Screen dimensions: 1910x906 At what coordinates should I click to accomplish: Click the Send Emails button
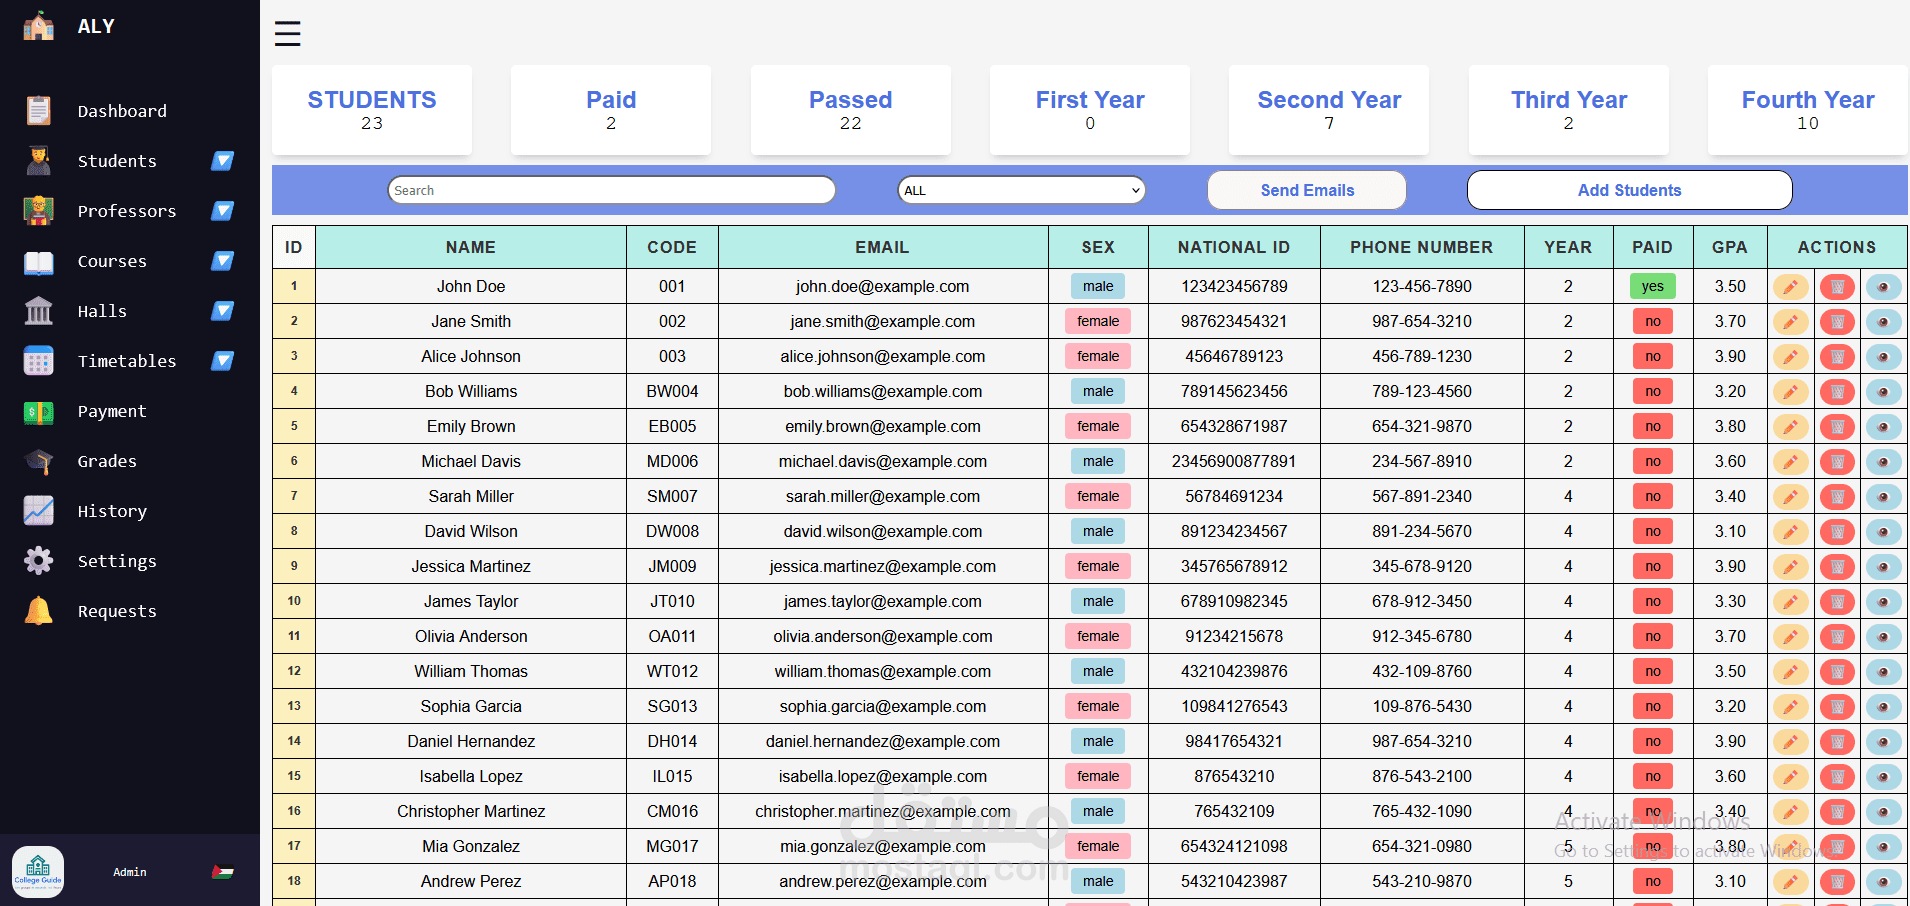point(1307,190)
